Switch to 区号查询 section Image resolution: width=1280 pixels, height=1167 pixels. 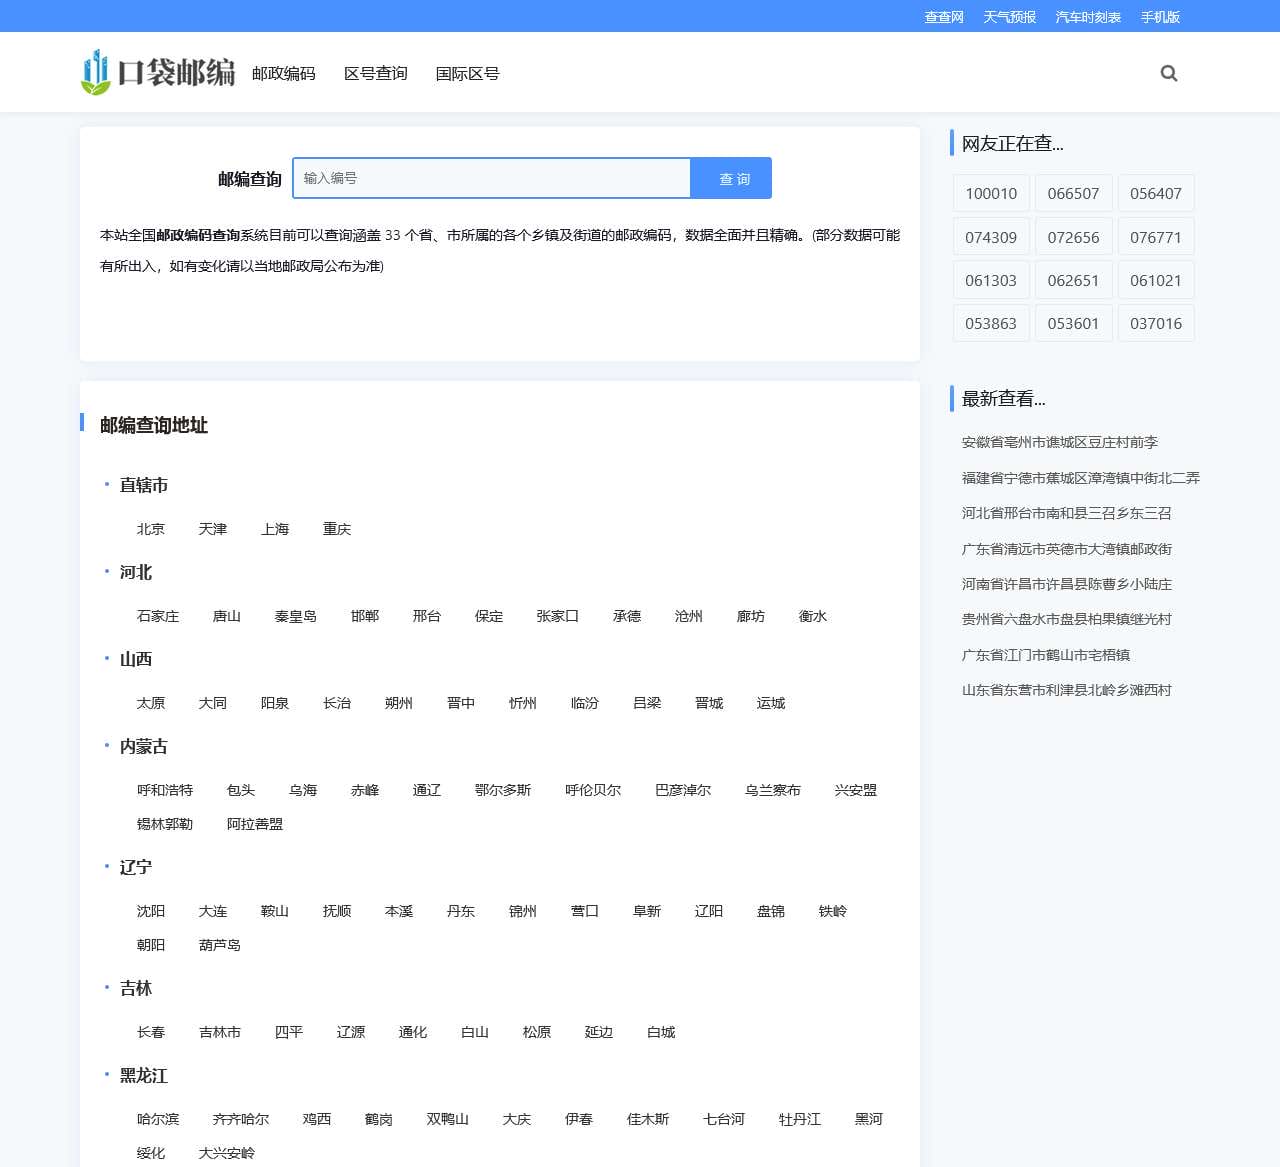click(375, 73)
